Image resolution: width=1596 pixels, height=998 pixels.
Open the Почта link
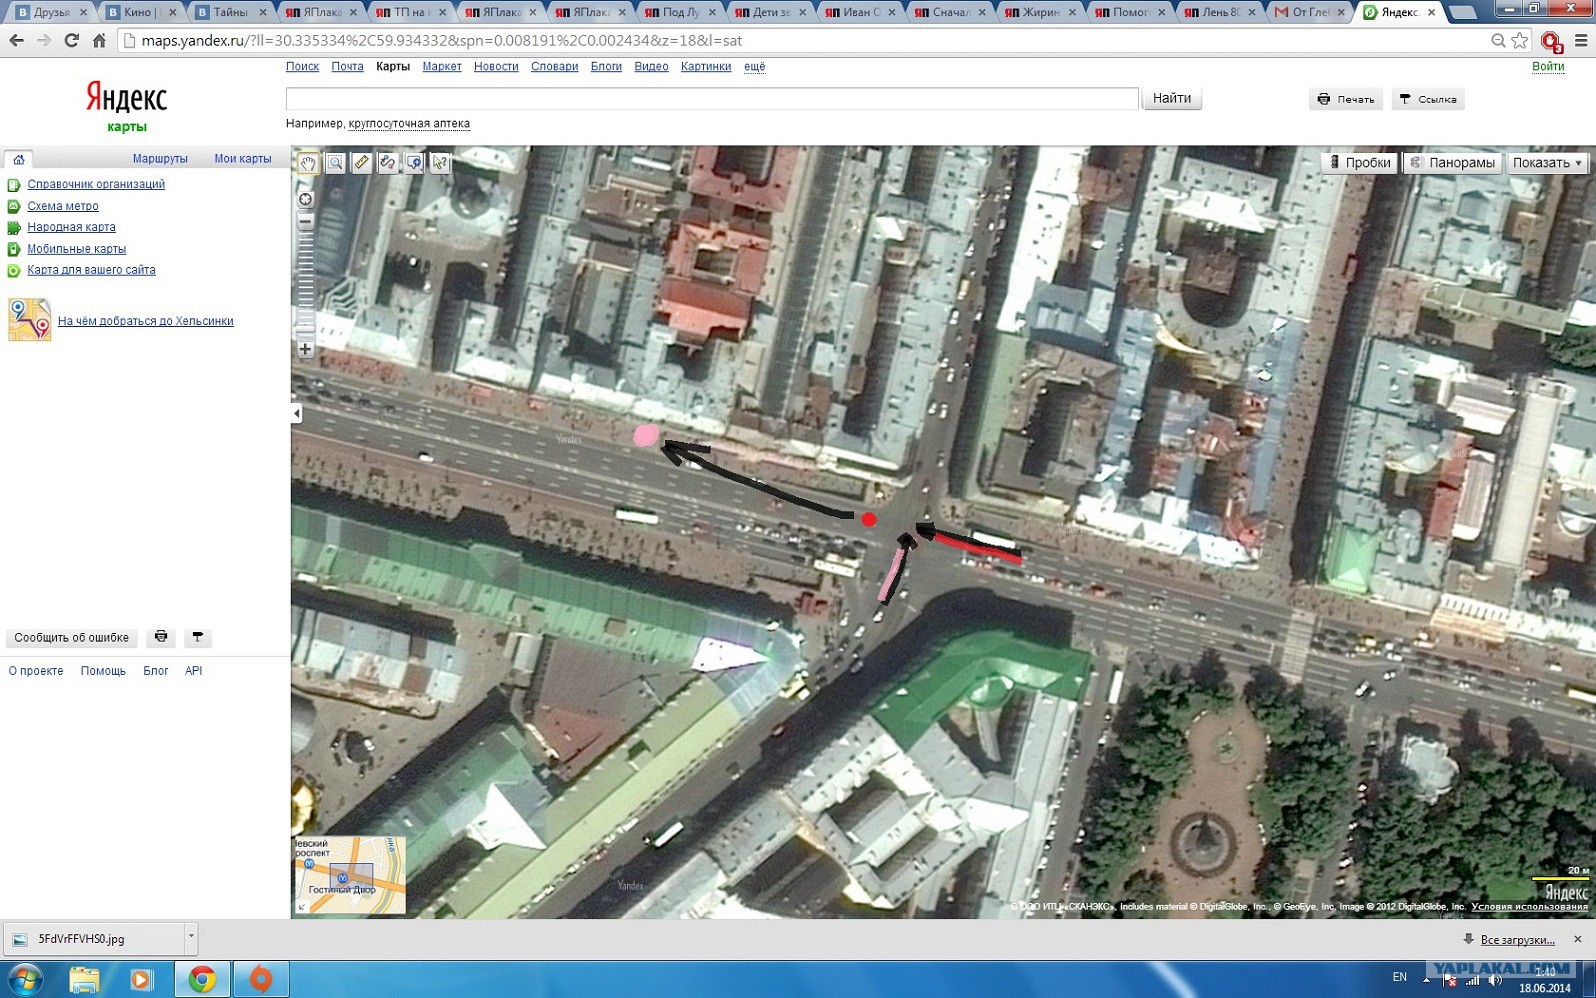[347, 67]
